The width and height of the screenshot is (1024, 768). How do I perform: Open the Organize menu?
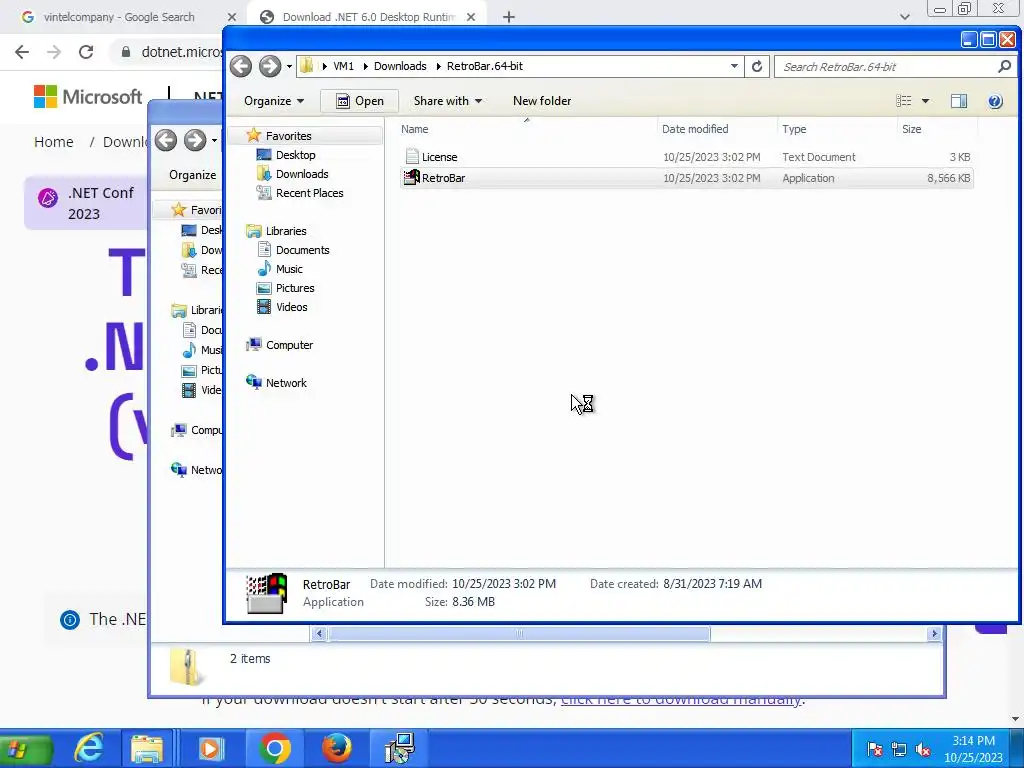tap(274, 101)
